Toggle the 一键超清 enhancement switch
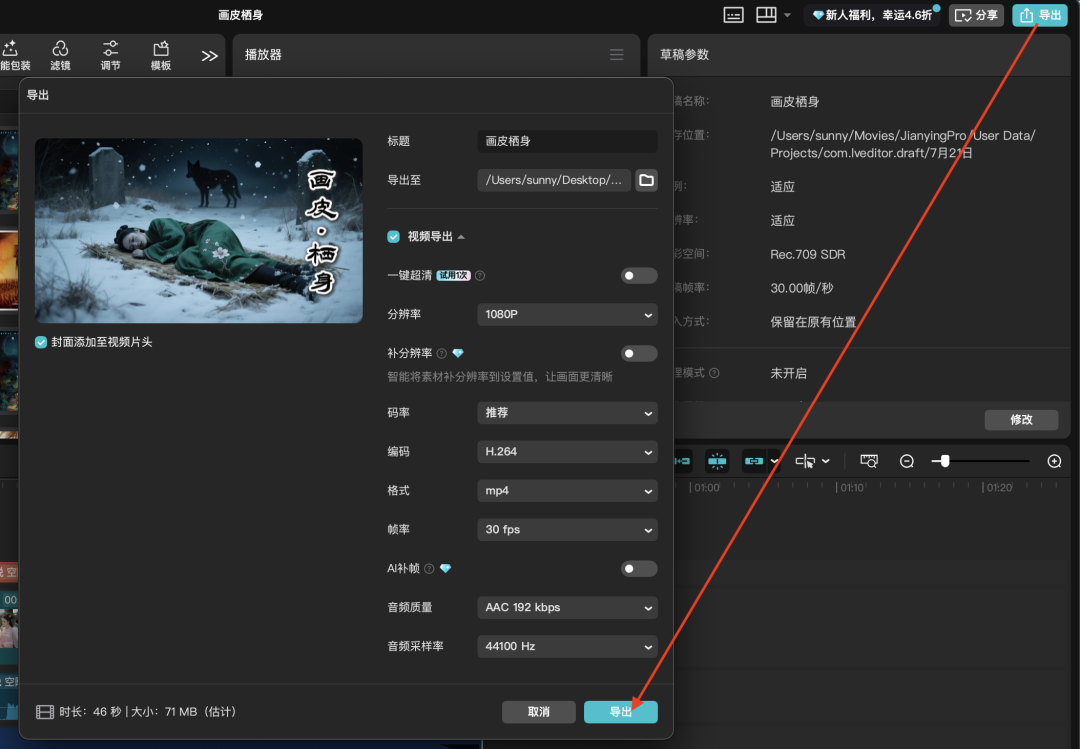The width and height of the screenshot is (1080, 749). pos(638,275)
